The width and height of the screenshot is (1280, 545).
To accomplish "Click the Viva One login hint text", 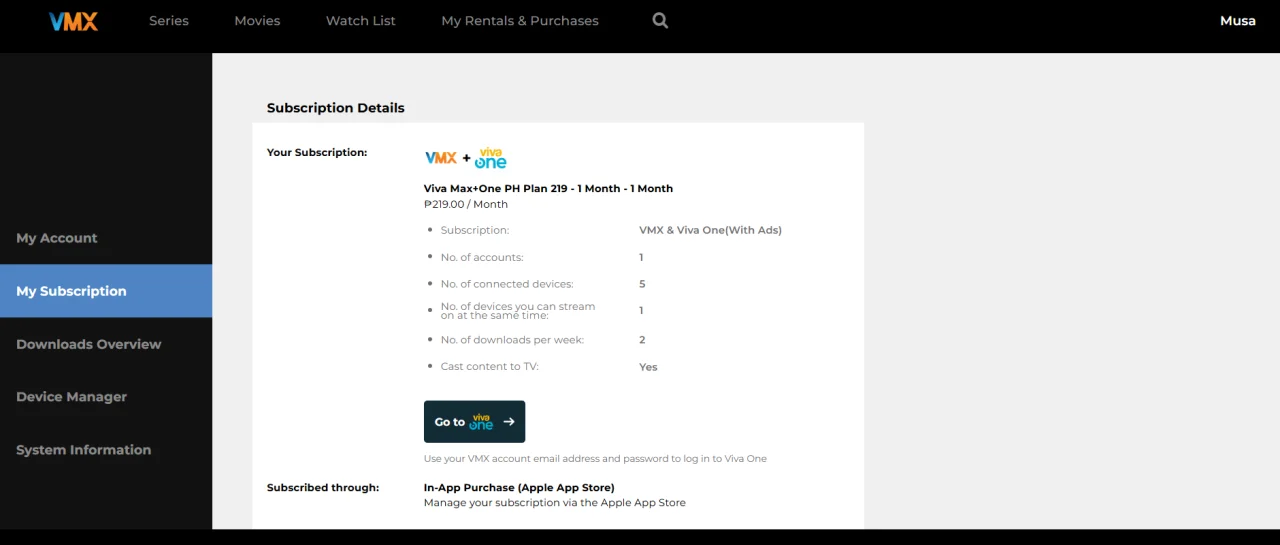I will 595,459.
